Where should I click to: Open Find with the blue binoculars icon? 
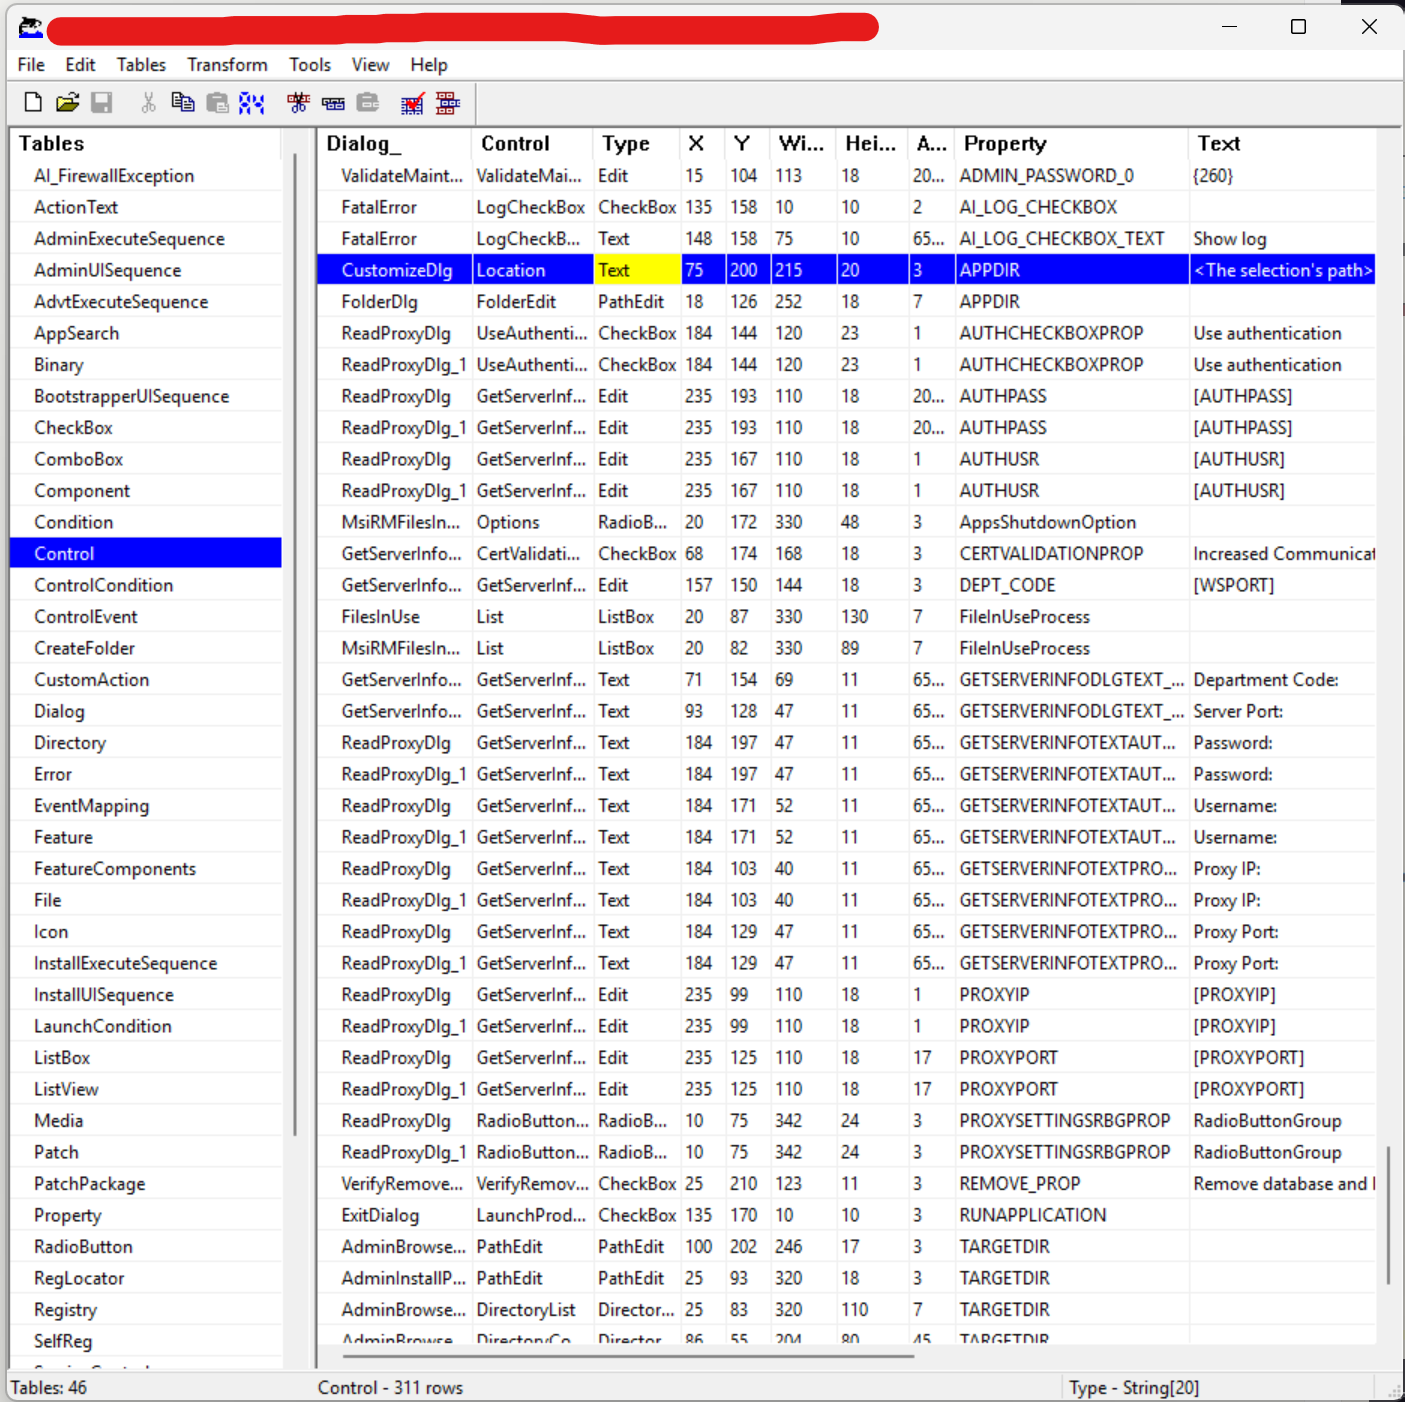(251, 102)
